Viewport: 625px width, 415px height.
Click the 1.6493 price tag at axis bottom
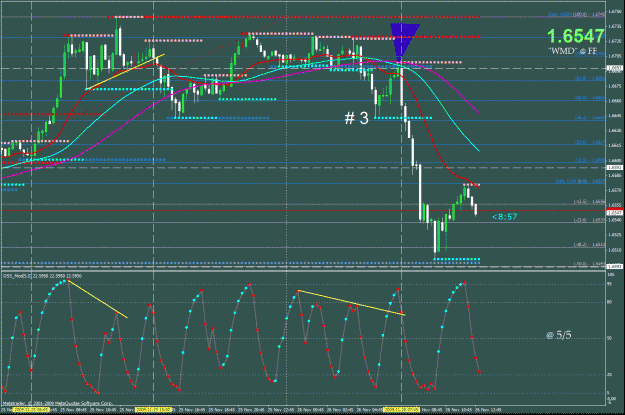pyautogui.click(x=614, y=266)
